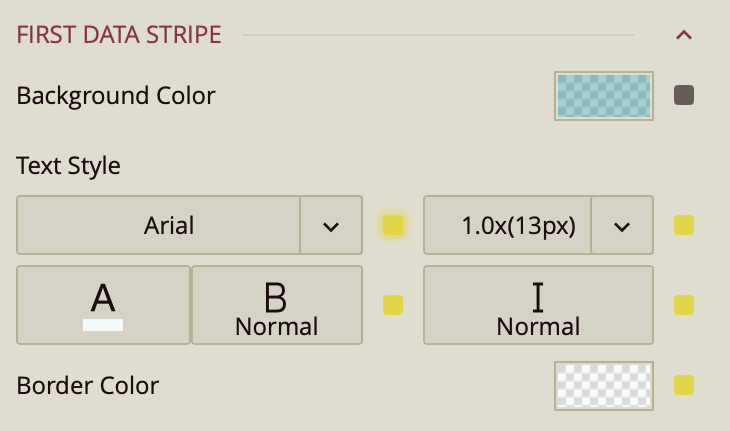This screenshot has width=730, height=431.
Task: Click the yellow indicator beside font size
Action: tap(684, 225)
